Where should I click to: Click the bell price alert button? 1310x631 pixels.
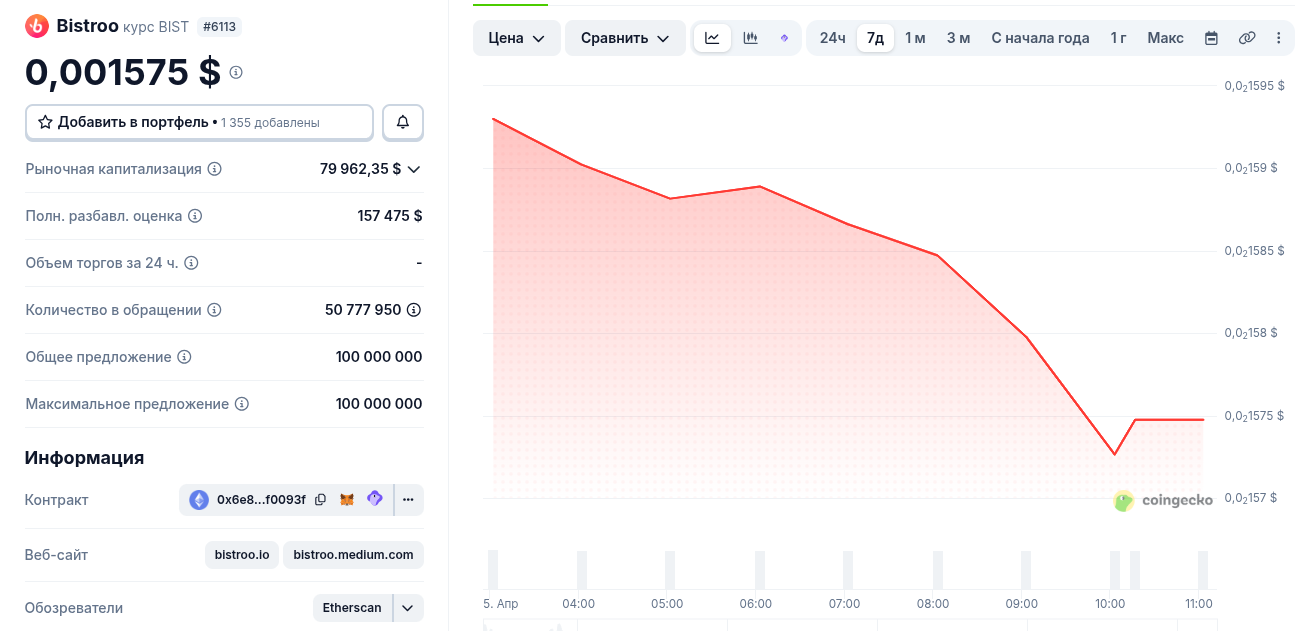pos(403,122)
